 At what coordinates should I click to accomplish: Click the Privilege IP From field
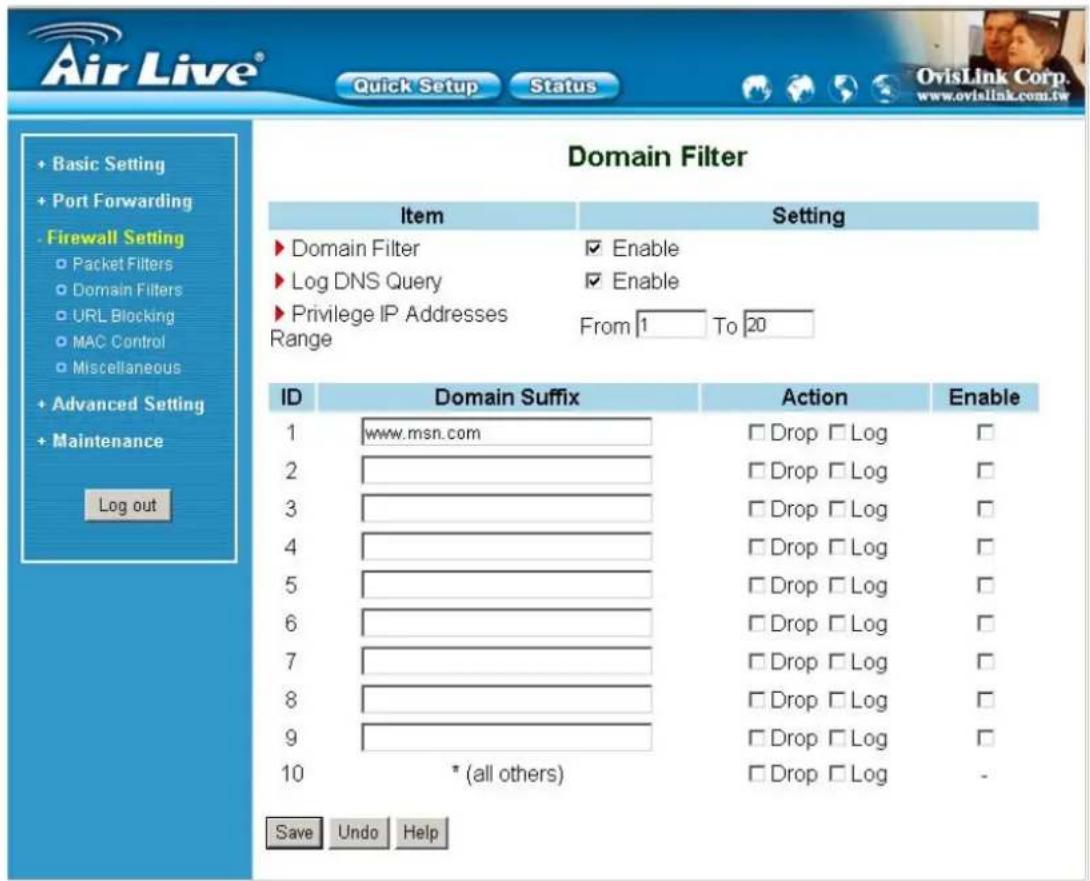[x=671, y=325]
